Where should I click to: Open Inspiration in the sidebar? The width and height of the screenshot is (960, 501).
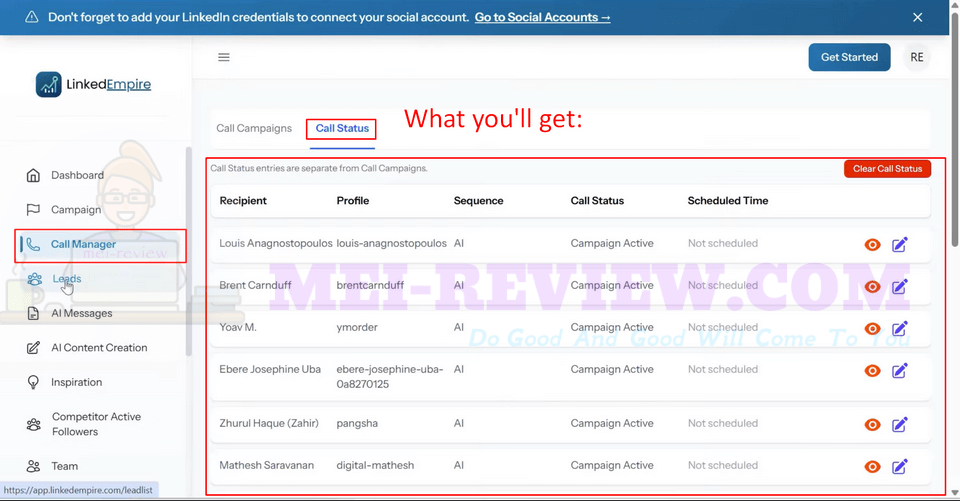click(x=77, y=382)
